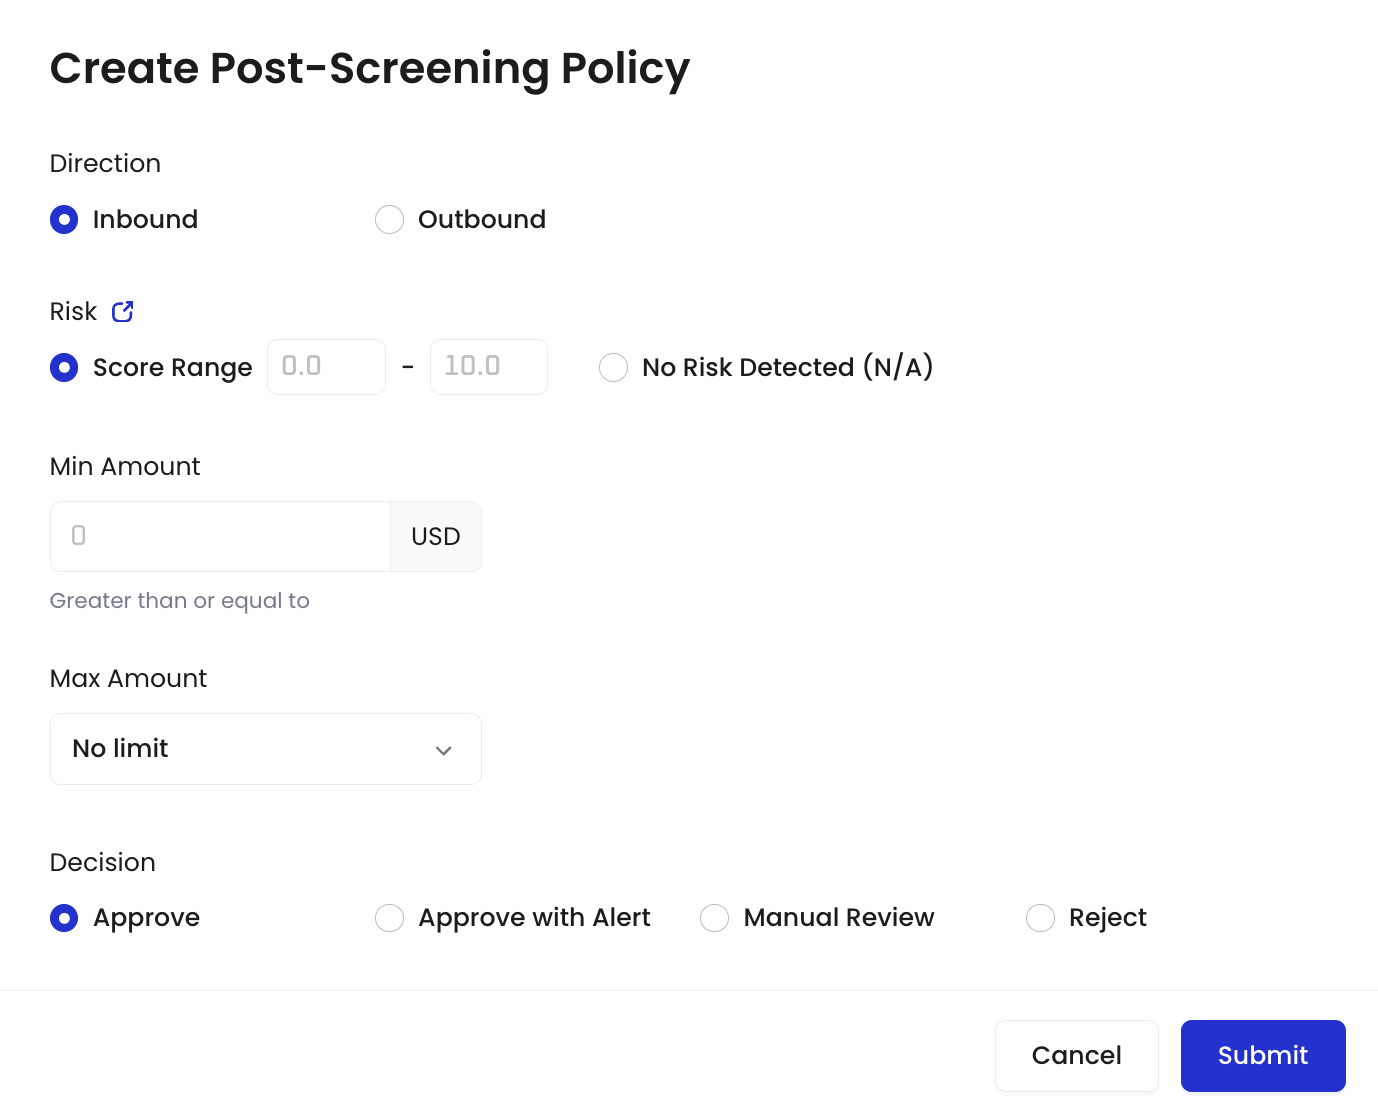
Task: Click the Manual Review label text
Action: [838, 918]
